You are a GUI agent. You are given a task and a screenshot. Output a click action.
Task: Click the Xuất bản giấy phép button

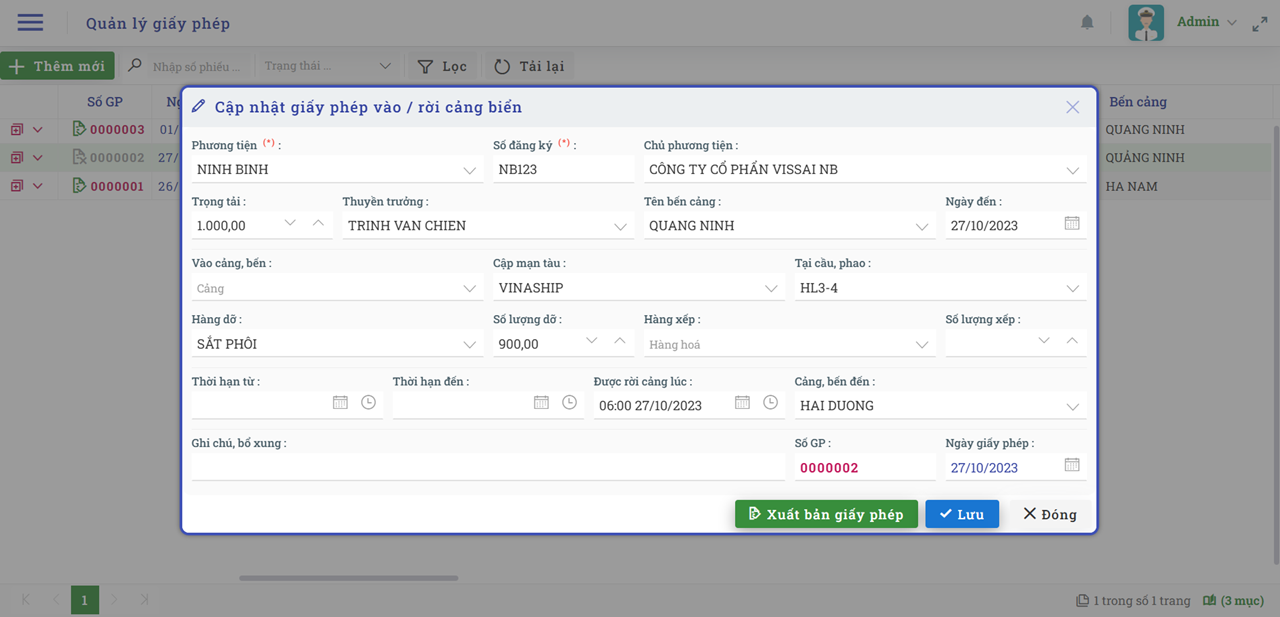coord(826,514)
